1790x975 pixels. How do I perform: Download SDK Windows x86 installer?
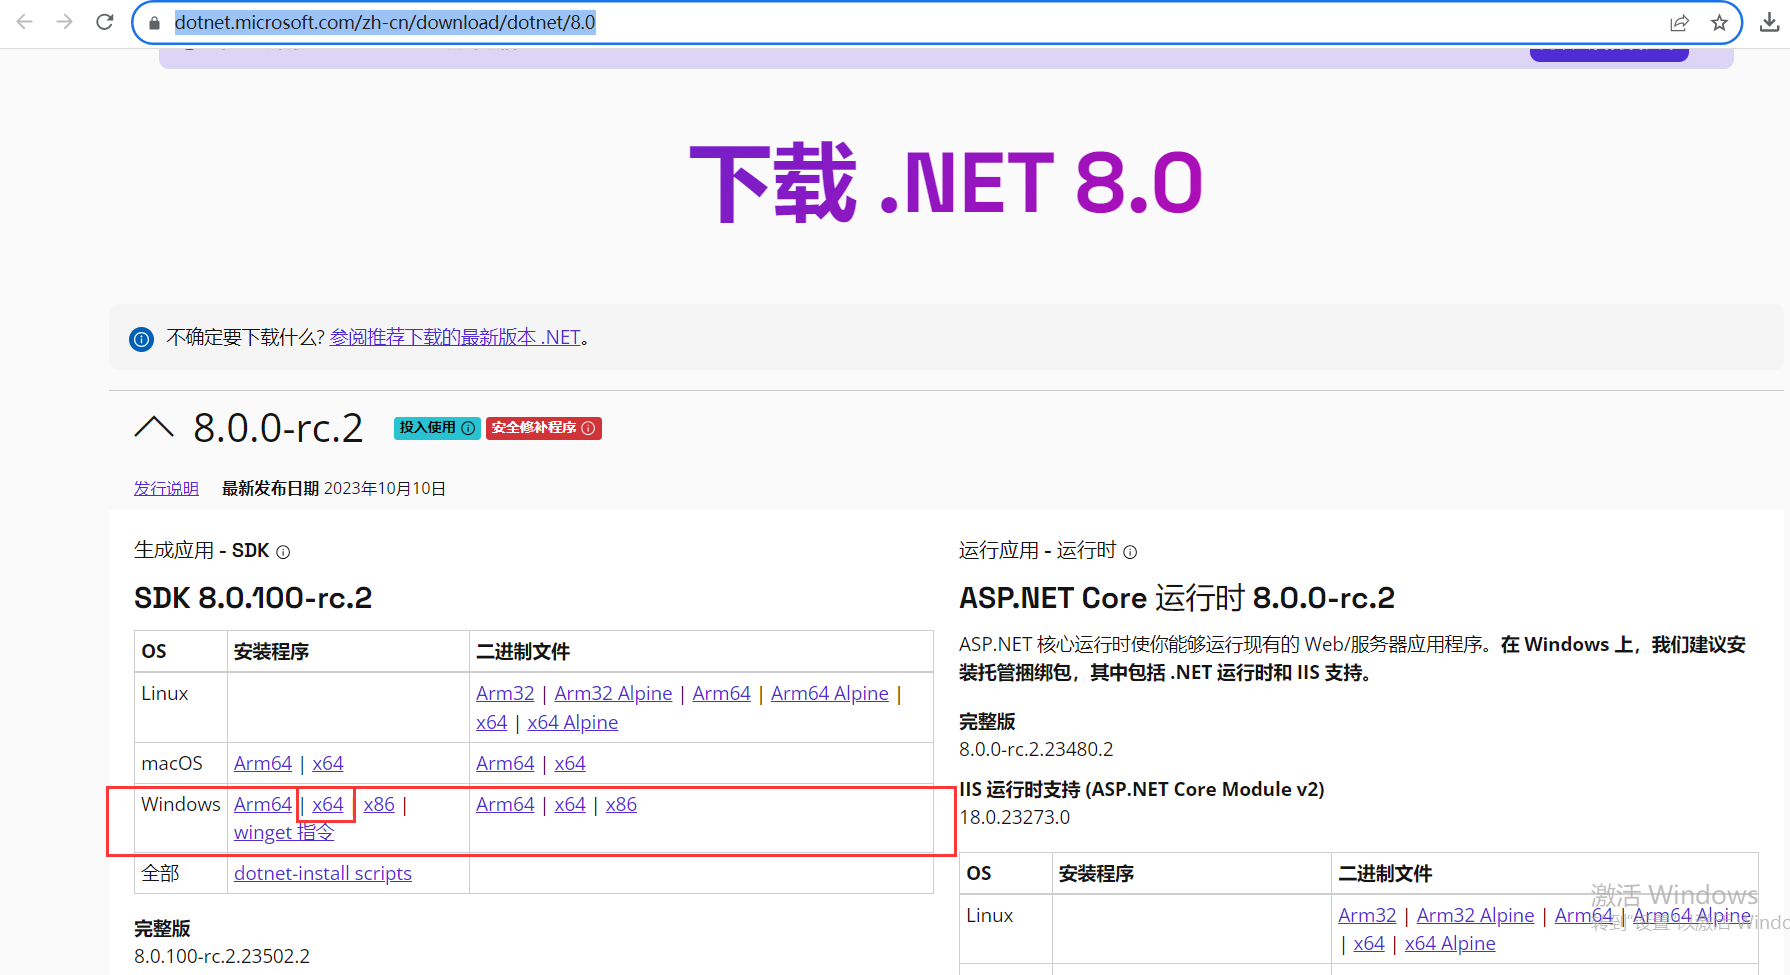[x=379, y=804]
